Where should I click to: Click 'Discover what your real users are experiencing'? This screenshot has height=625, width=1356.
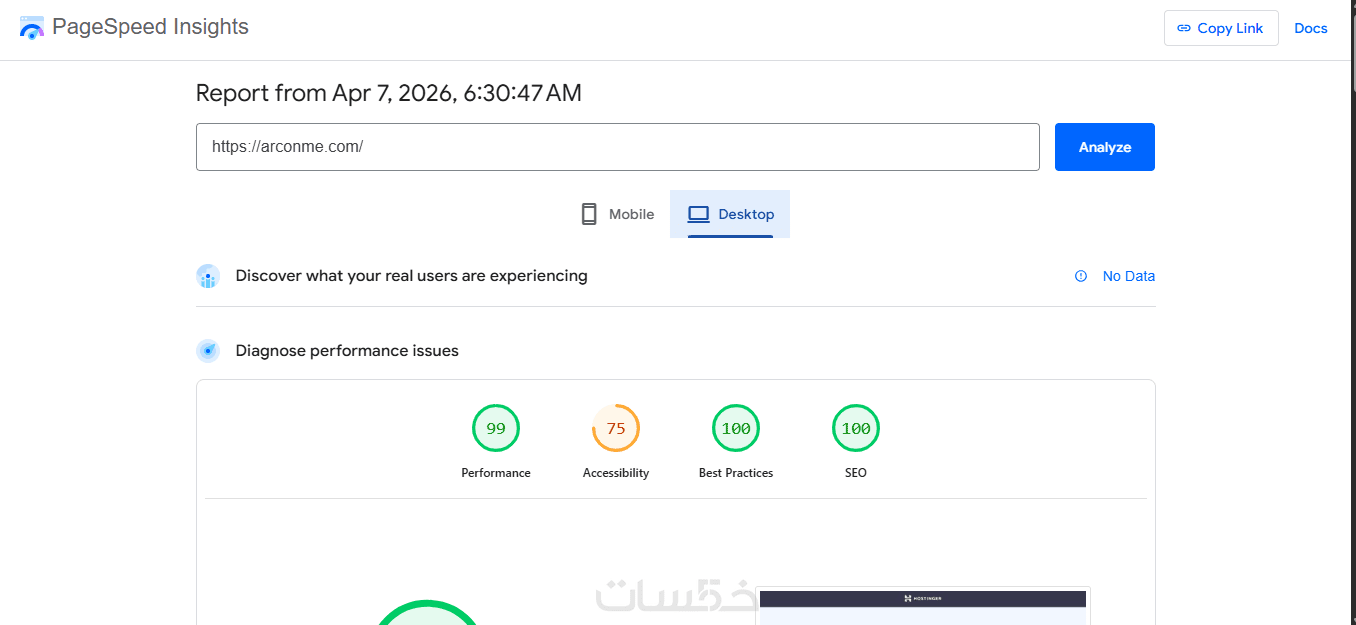[x=411, y=275]
